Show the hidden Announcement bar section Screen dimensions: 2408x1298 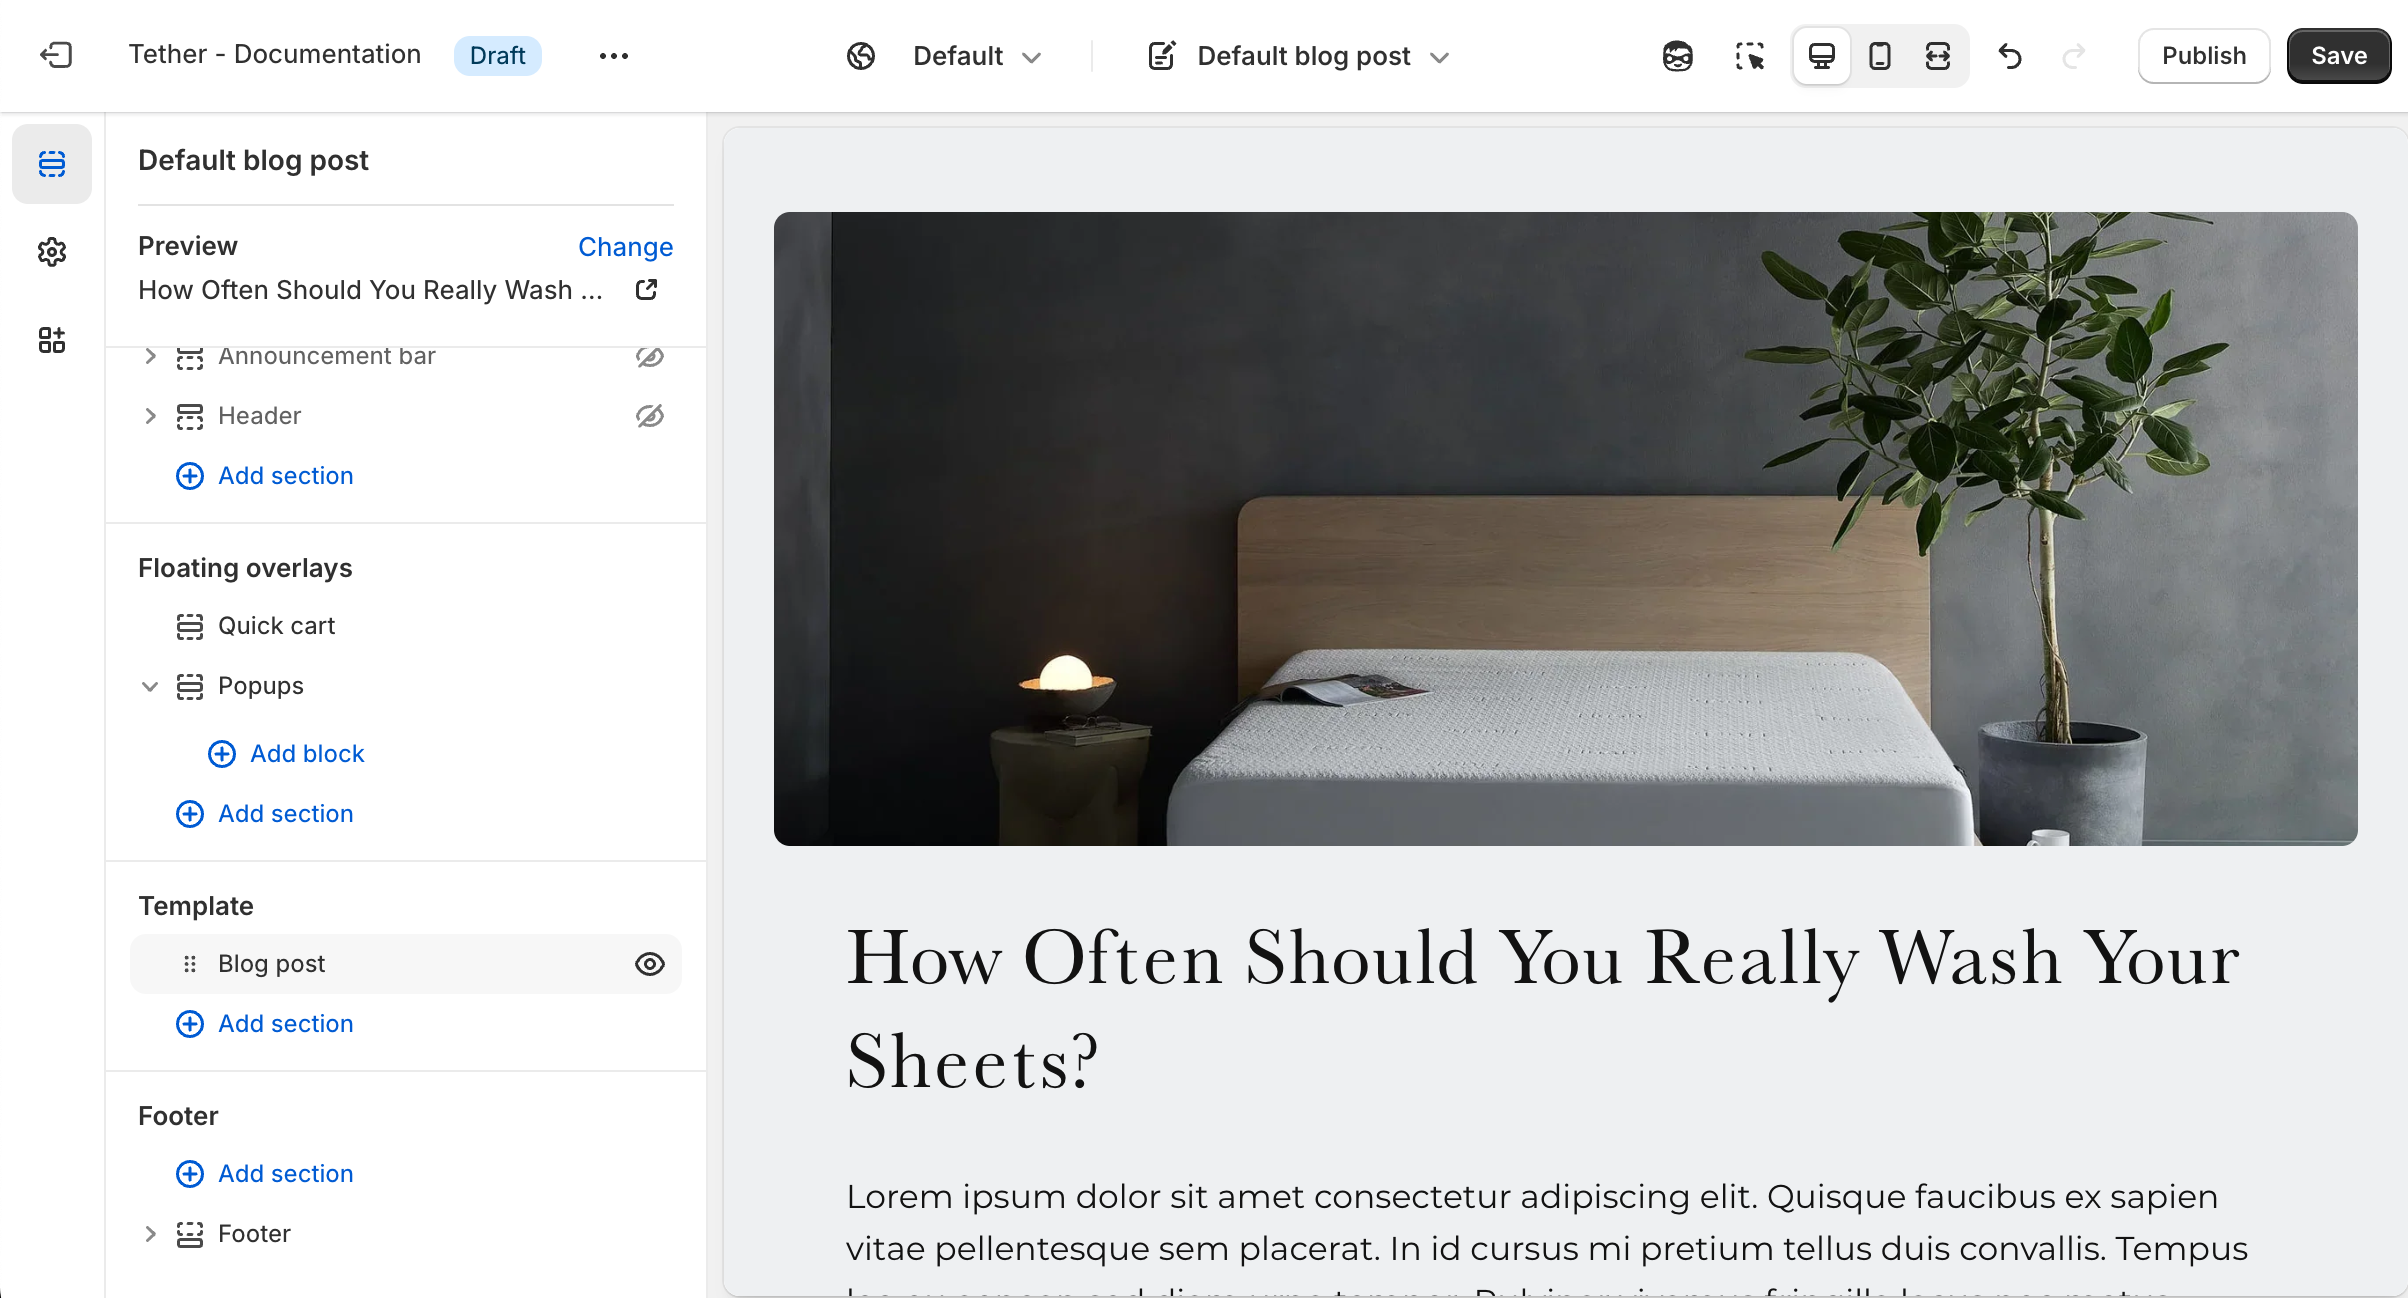click(x=650, y=357)
